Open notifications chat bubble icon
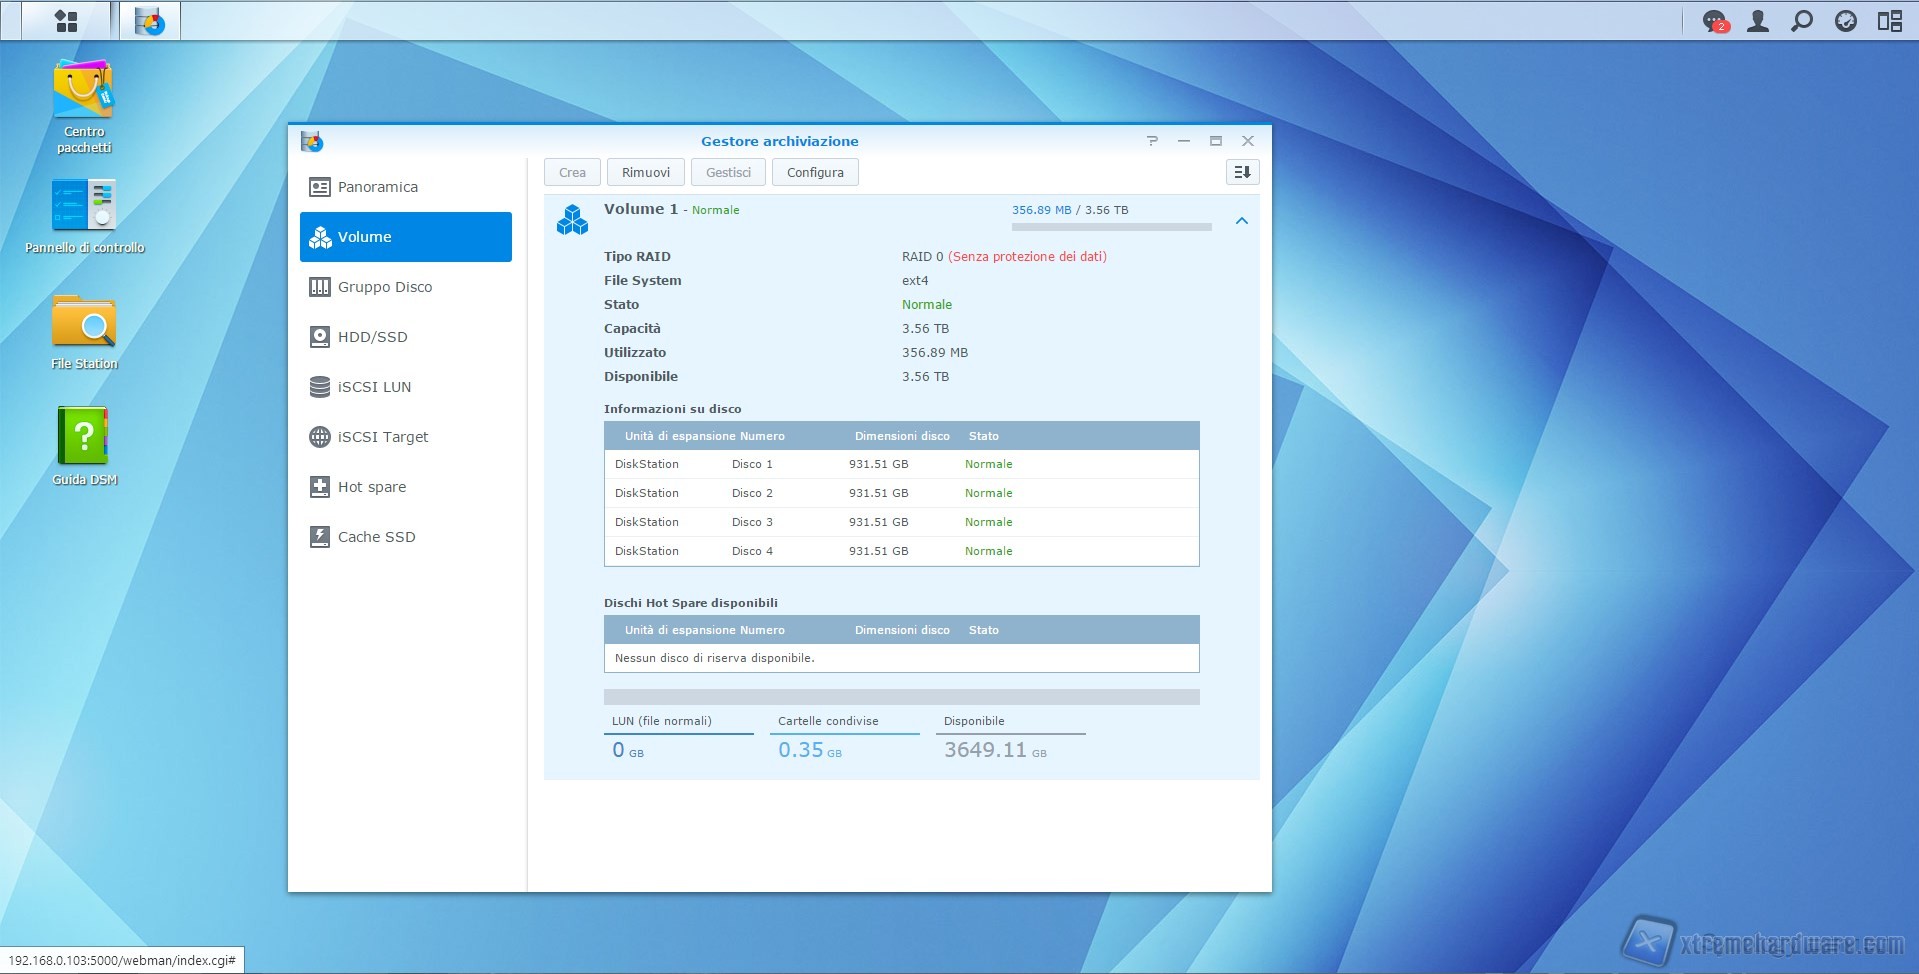The image size is (1919, 974). click(1715, 21)
